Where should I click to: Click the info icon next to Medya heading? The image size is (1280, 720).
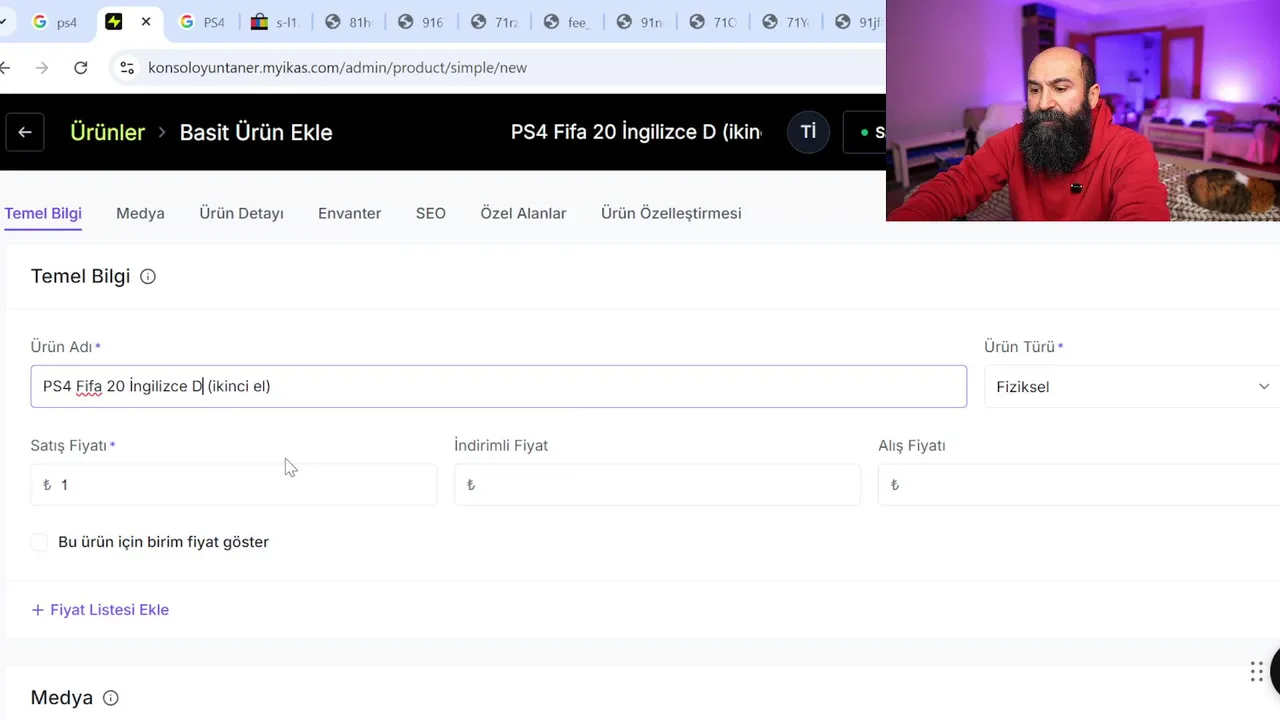pos(111,698)
